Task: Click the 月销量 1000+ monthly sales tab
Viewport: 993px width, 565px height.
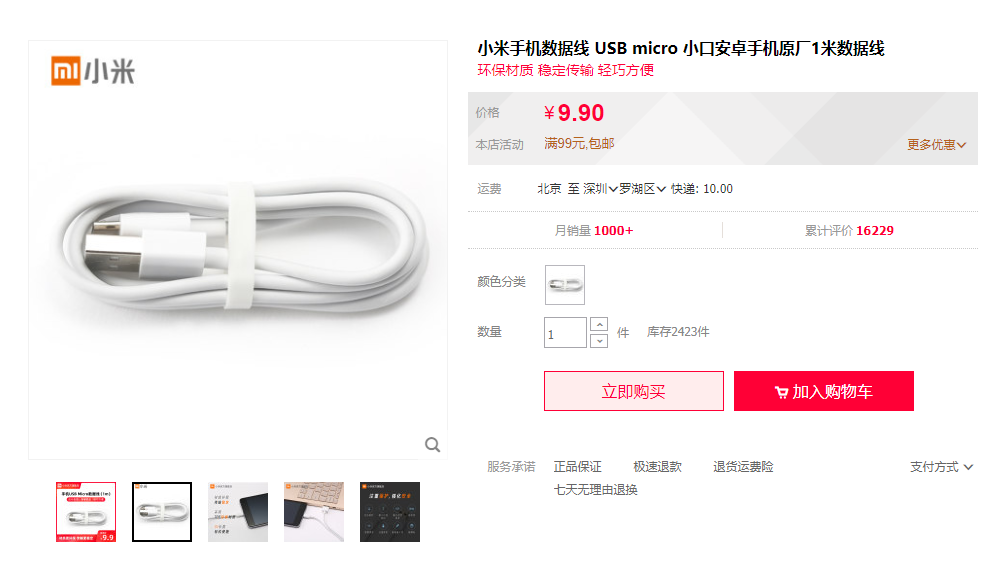Action: coord(594,231)
